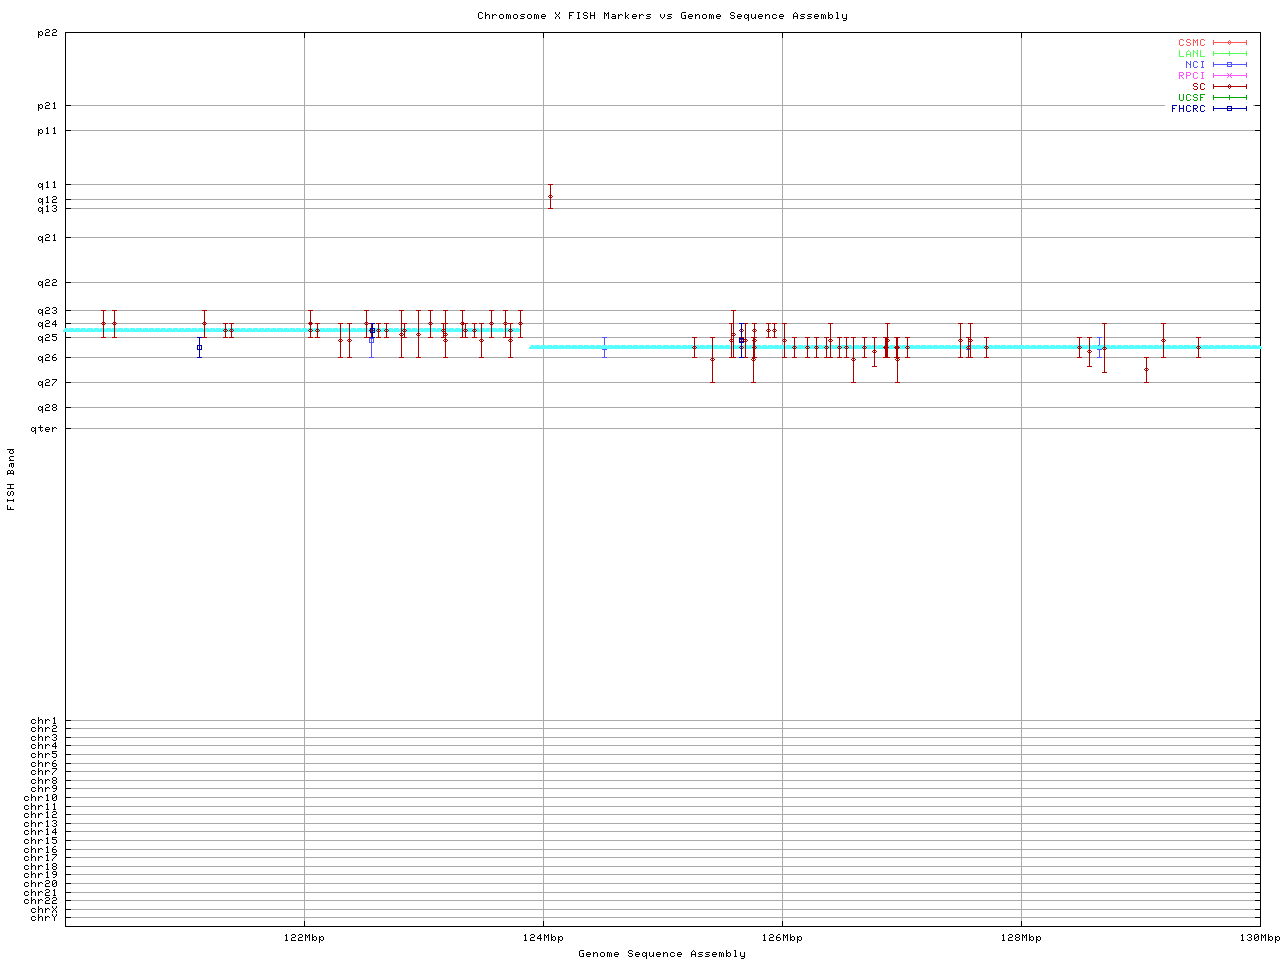Click the SC legend label
1280x960 pixels.
1198,87
